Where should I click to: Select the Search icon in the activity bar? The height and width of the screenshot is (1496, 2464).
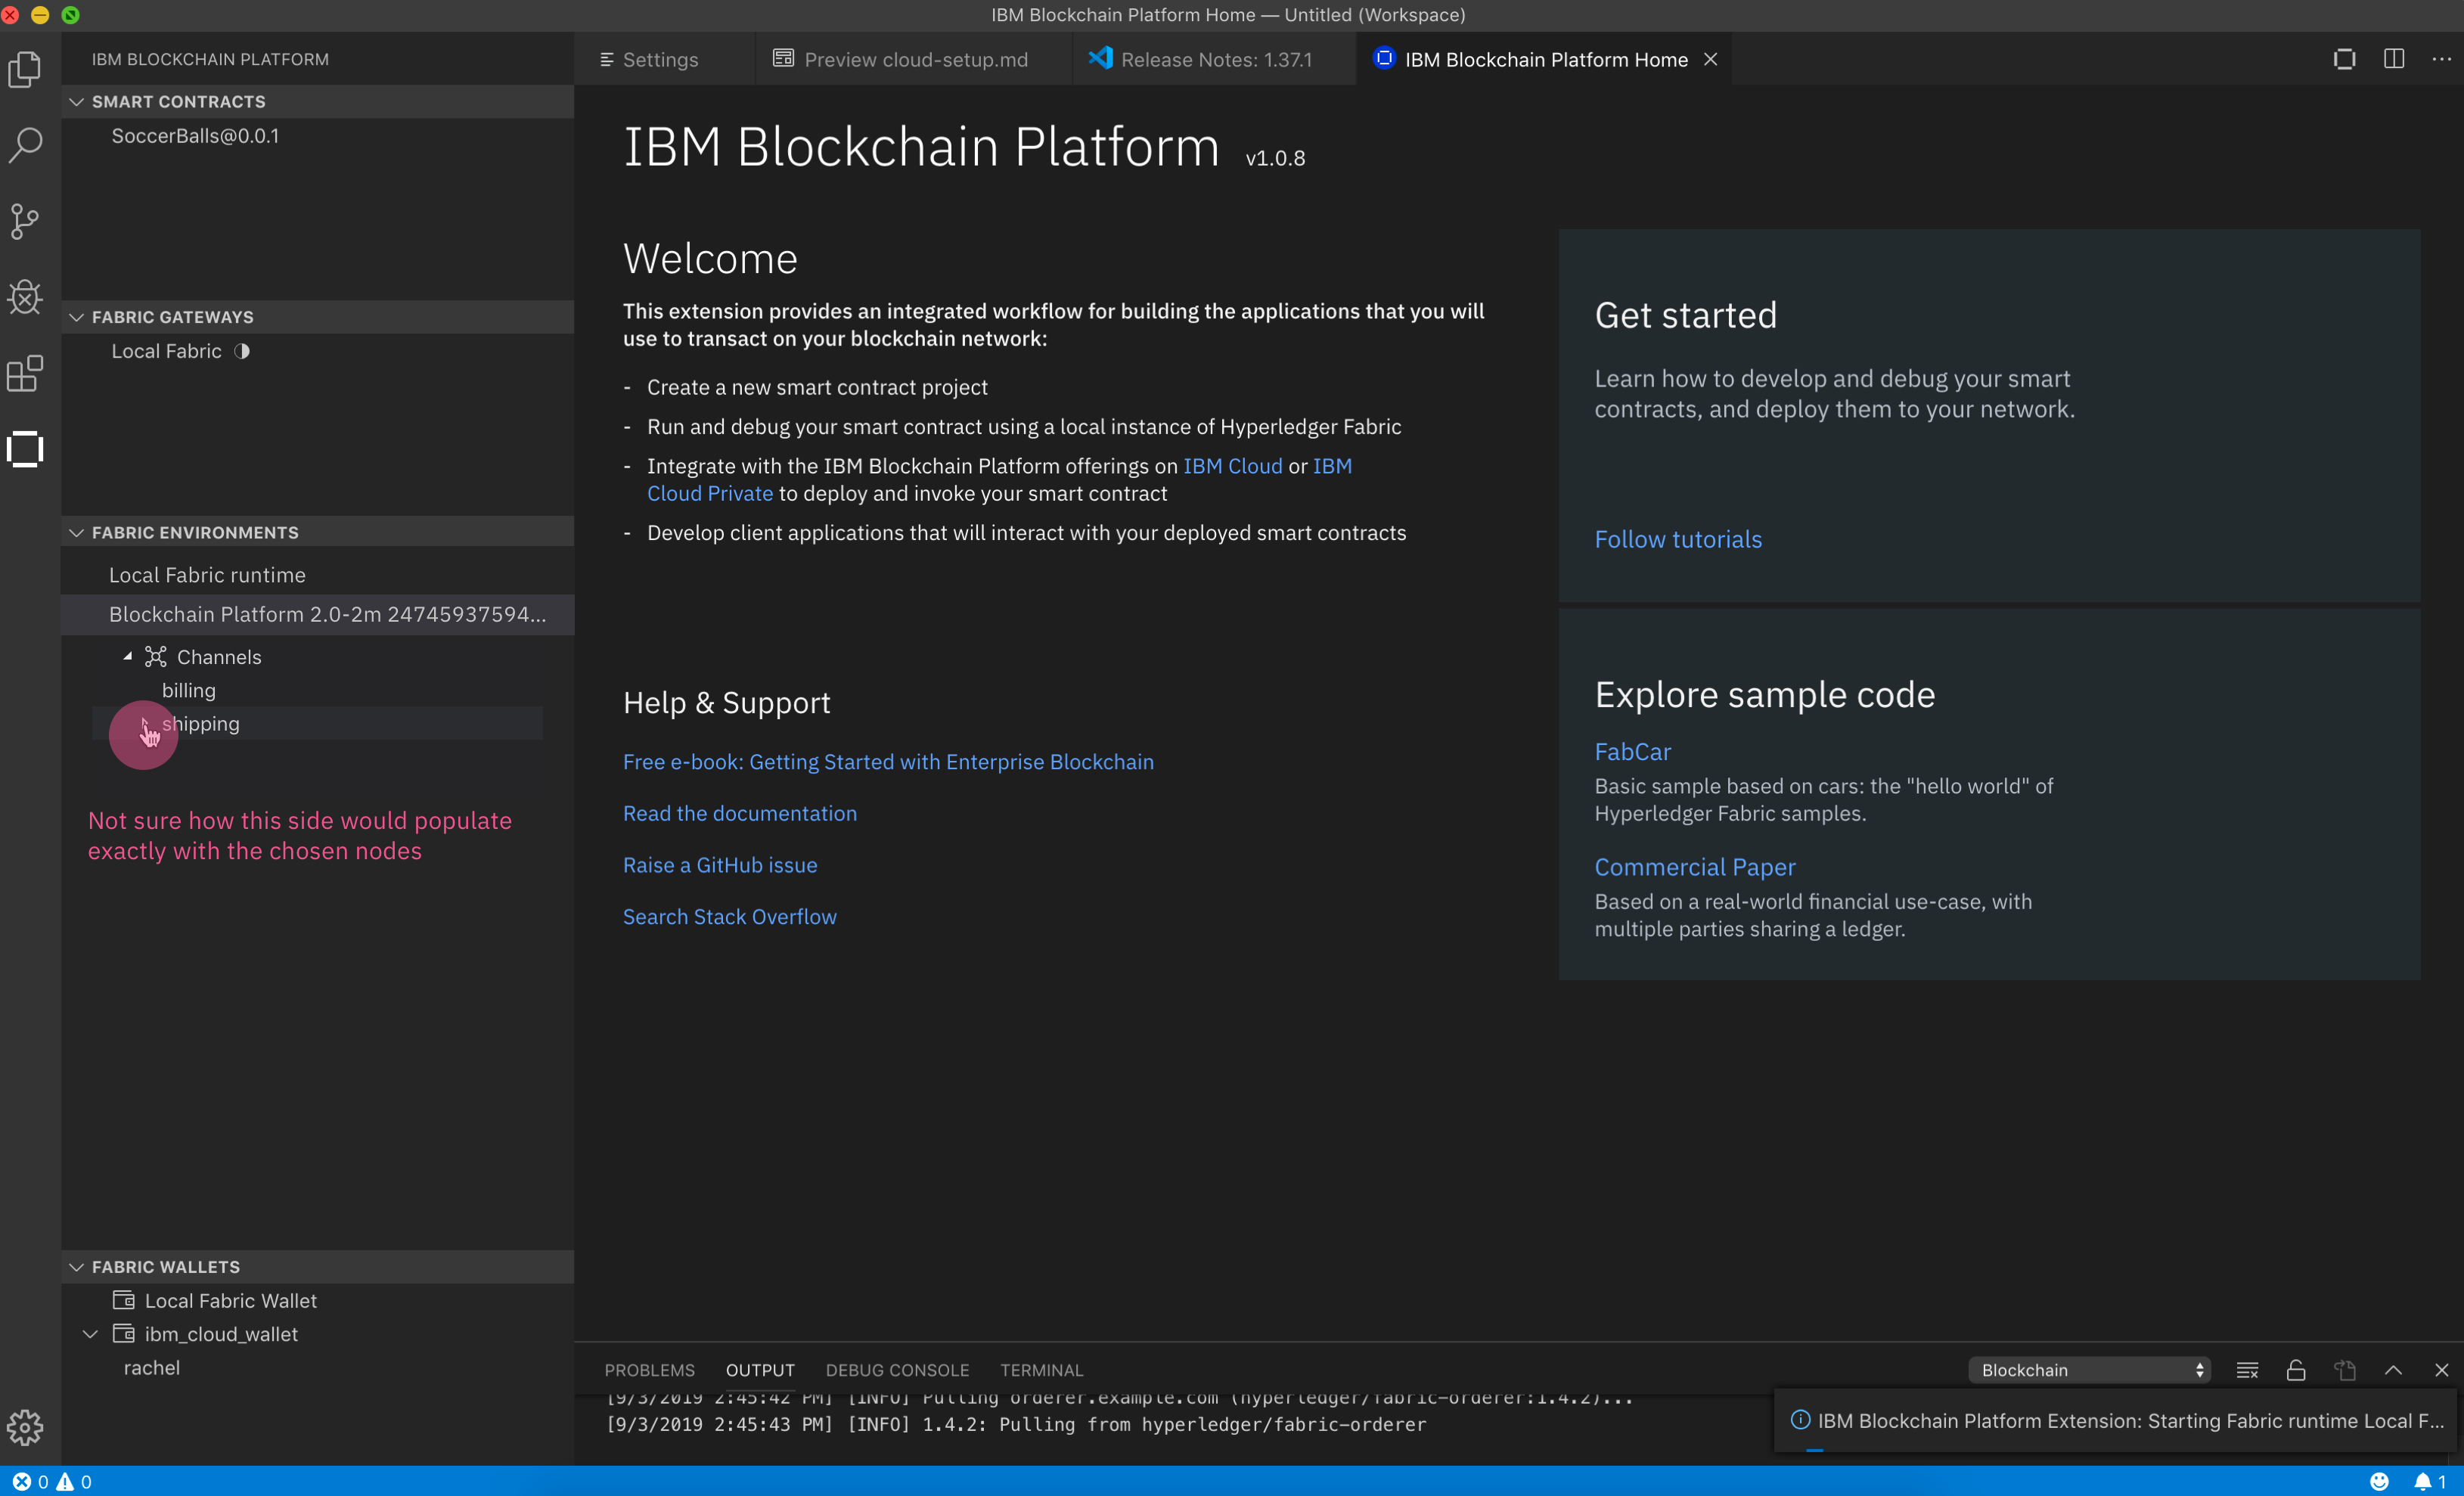point(25,145)
